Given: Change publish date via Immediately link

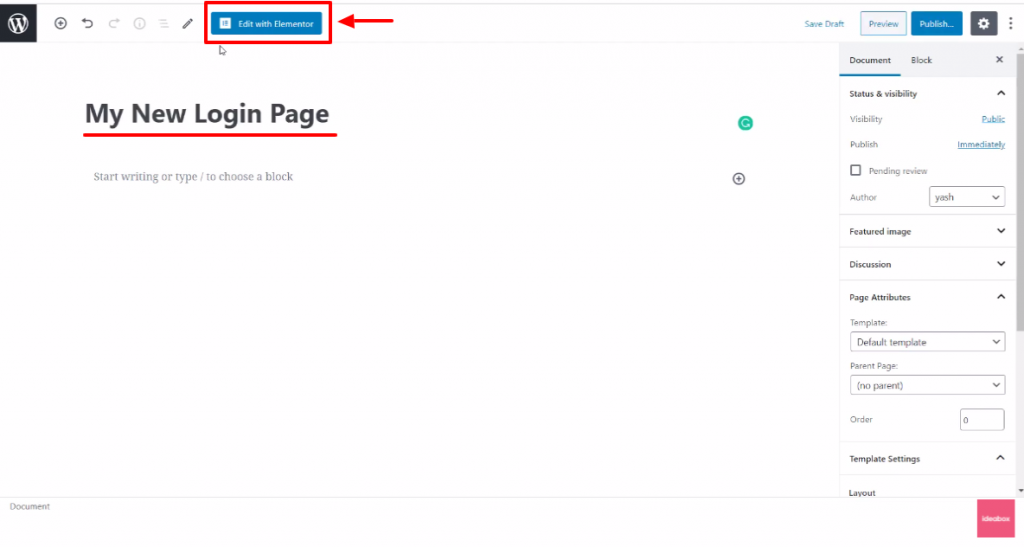Looking at the screenshot, I should [981, 144].
